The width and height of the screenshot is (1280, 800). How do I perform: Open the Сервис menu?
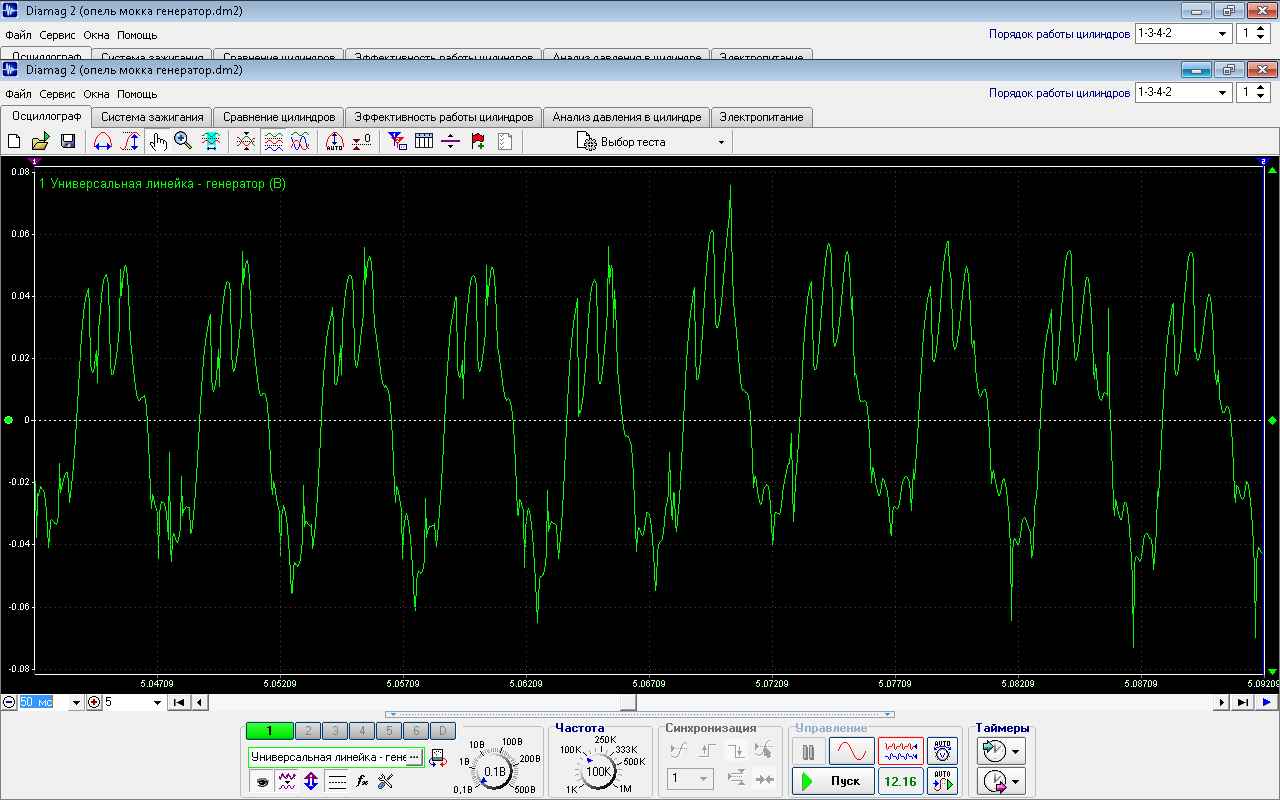58,94
